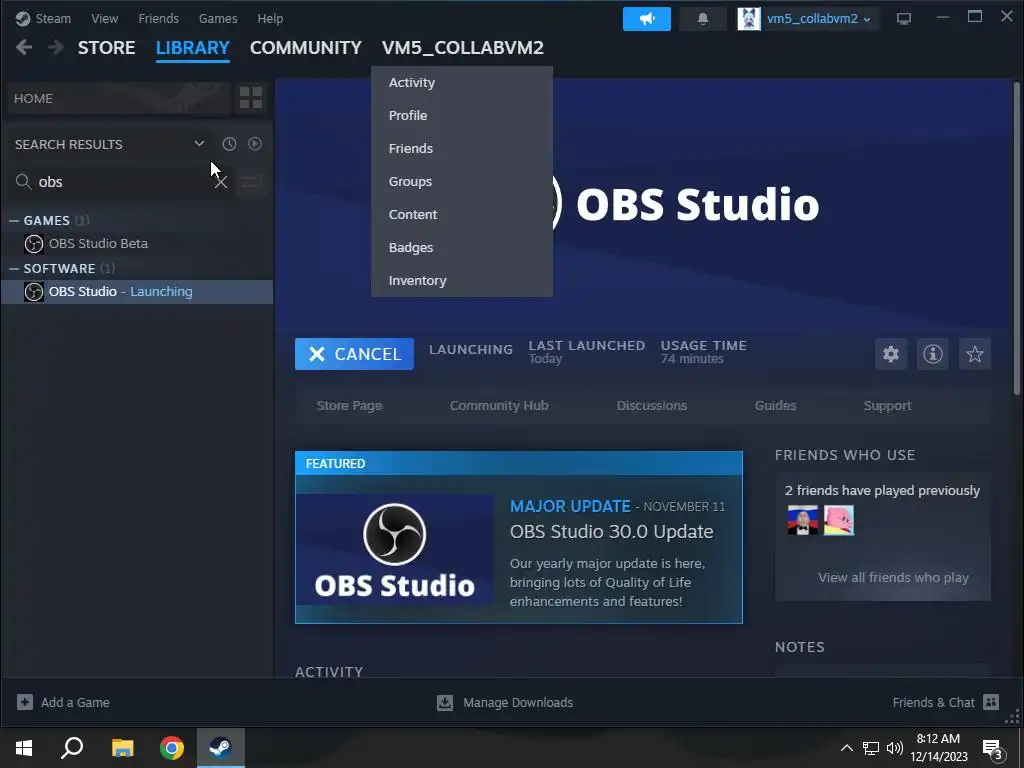Click the search magnifier icon in the library
Image resolution: width=1024 pixels, height=768 pixels.
click(x=24, y=182)
